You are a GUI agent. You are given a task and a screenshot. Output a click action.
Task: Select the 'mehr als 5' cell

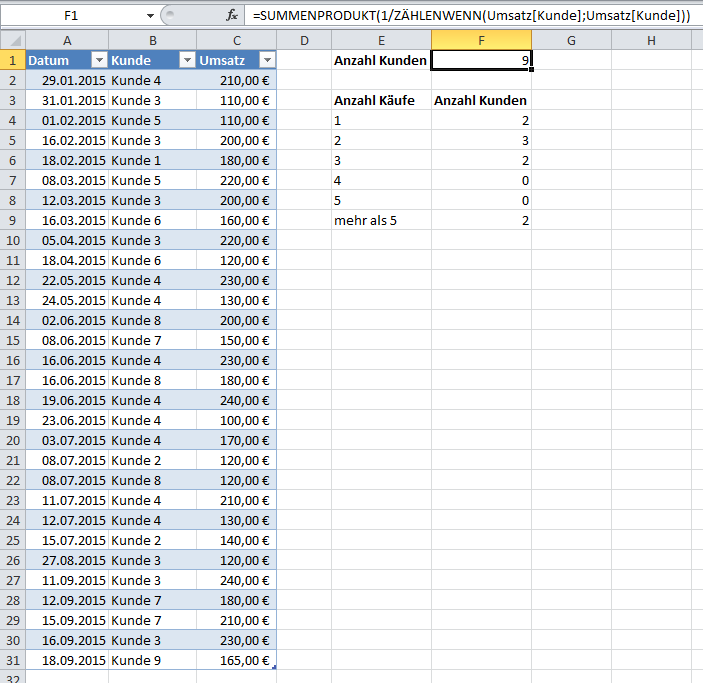[x=382, y=220]
